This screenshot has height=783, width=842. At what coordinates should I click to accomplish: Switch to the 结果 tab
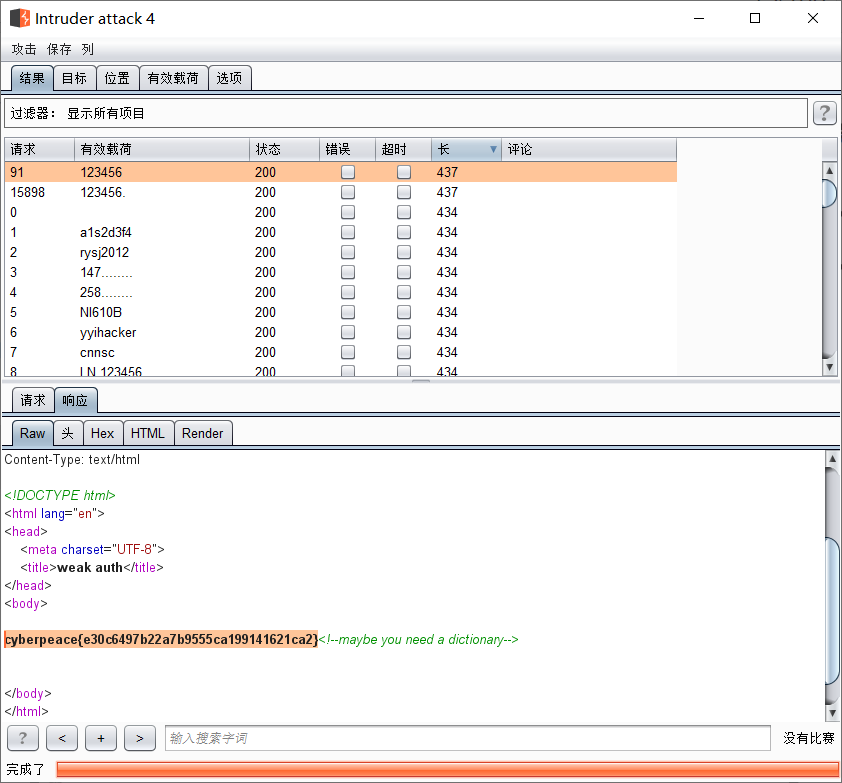[32, 78]
